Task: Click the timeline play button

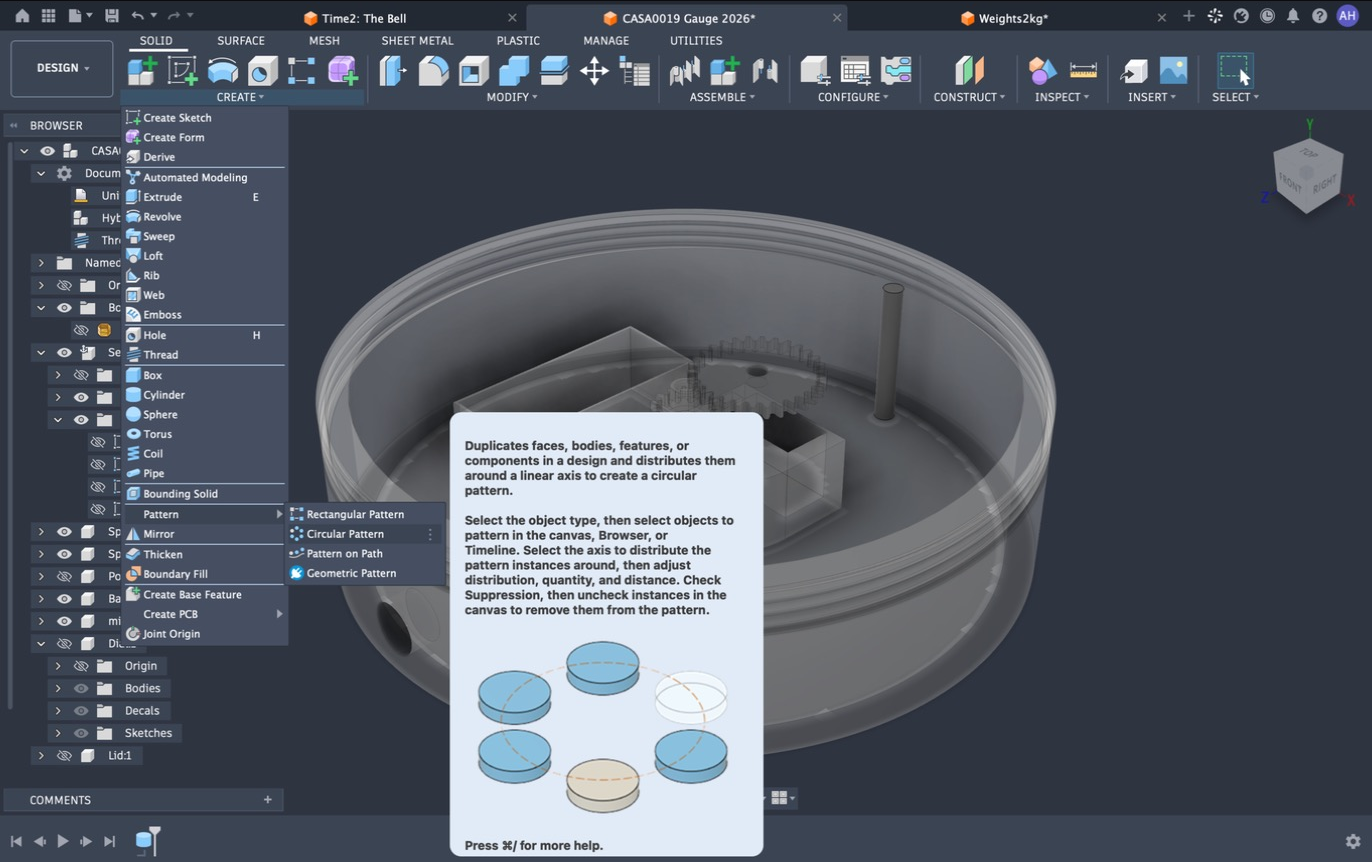Action: [62, 841]
